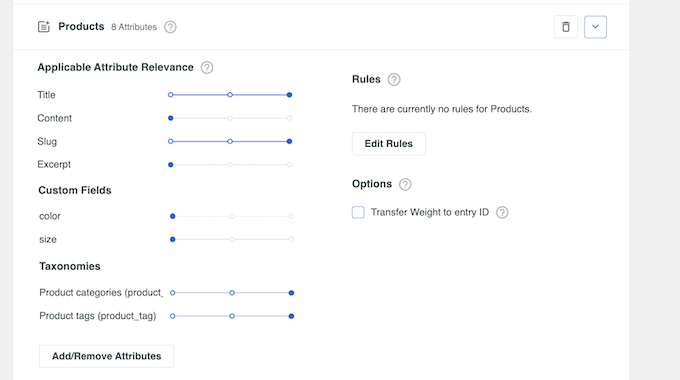The image size is (680, 380).
Task: Open the Rules help icon
Action: click(394, 79)
